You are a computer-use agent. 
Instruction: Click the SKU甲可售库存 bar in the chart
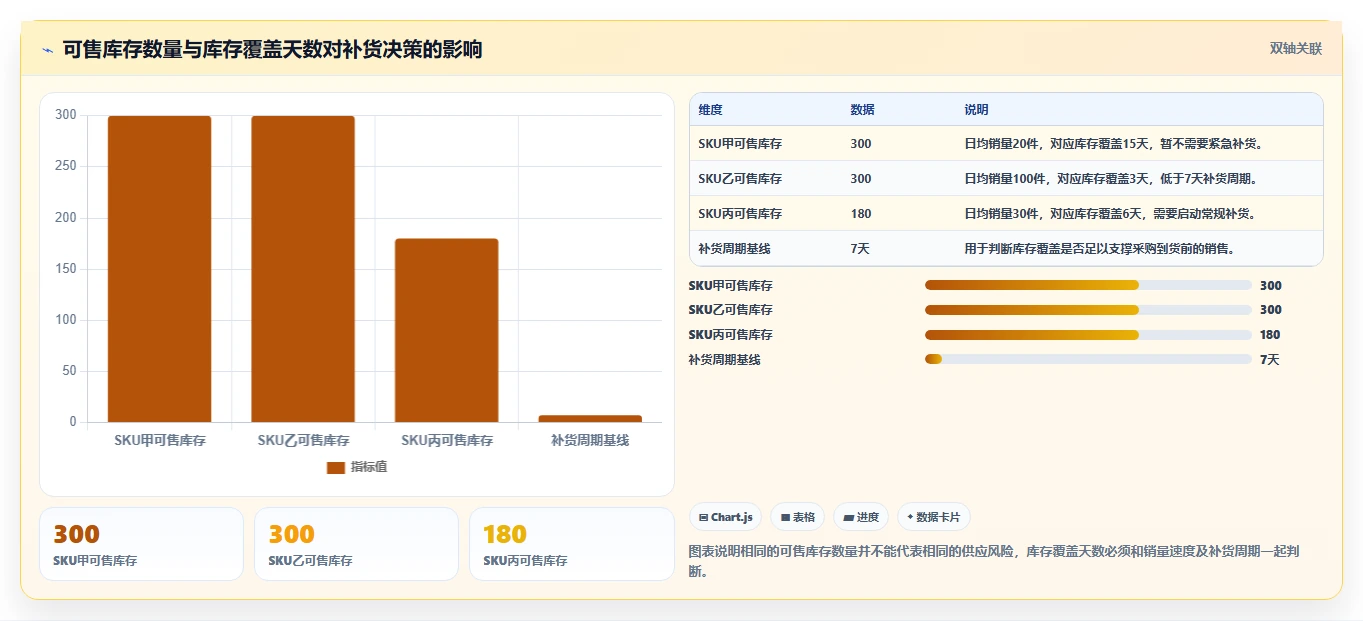tap(160, 269)
